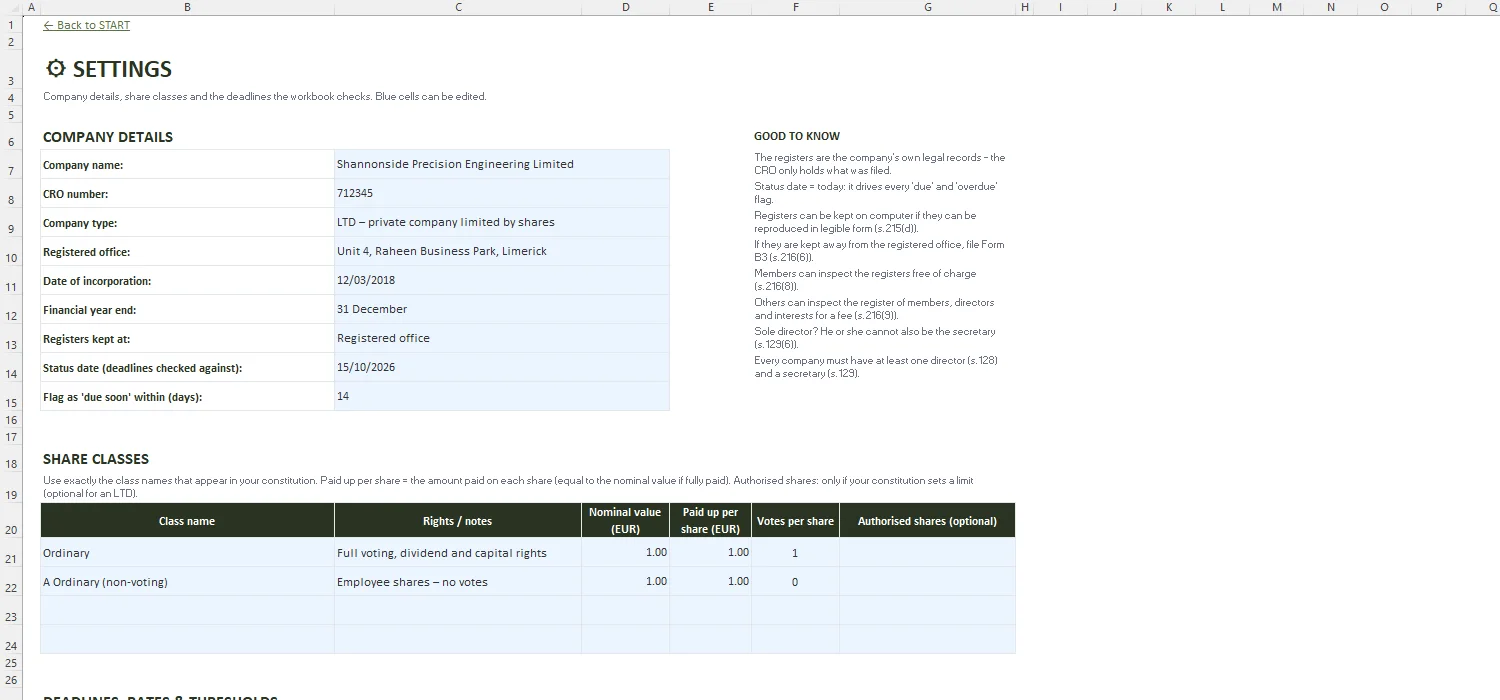1500x700 pixels.
Task: Select the Company name value cell
Action: tap(501, 164)
